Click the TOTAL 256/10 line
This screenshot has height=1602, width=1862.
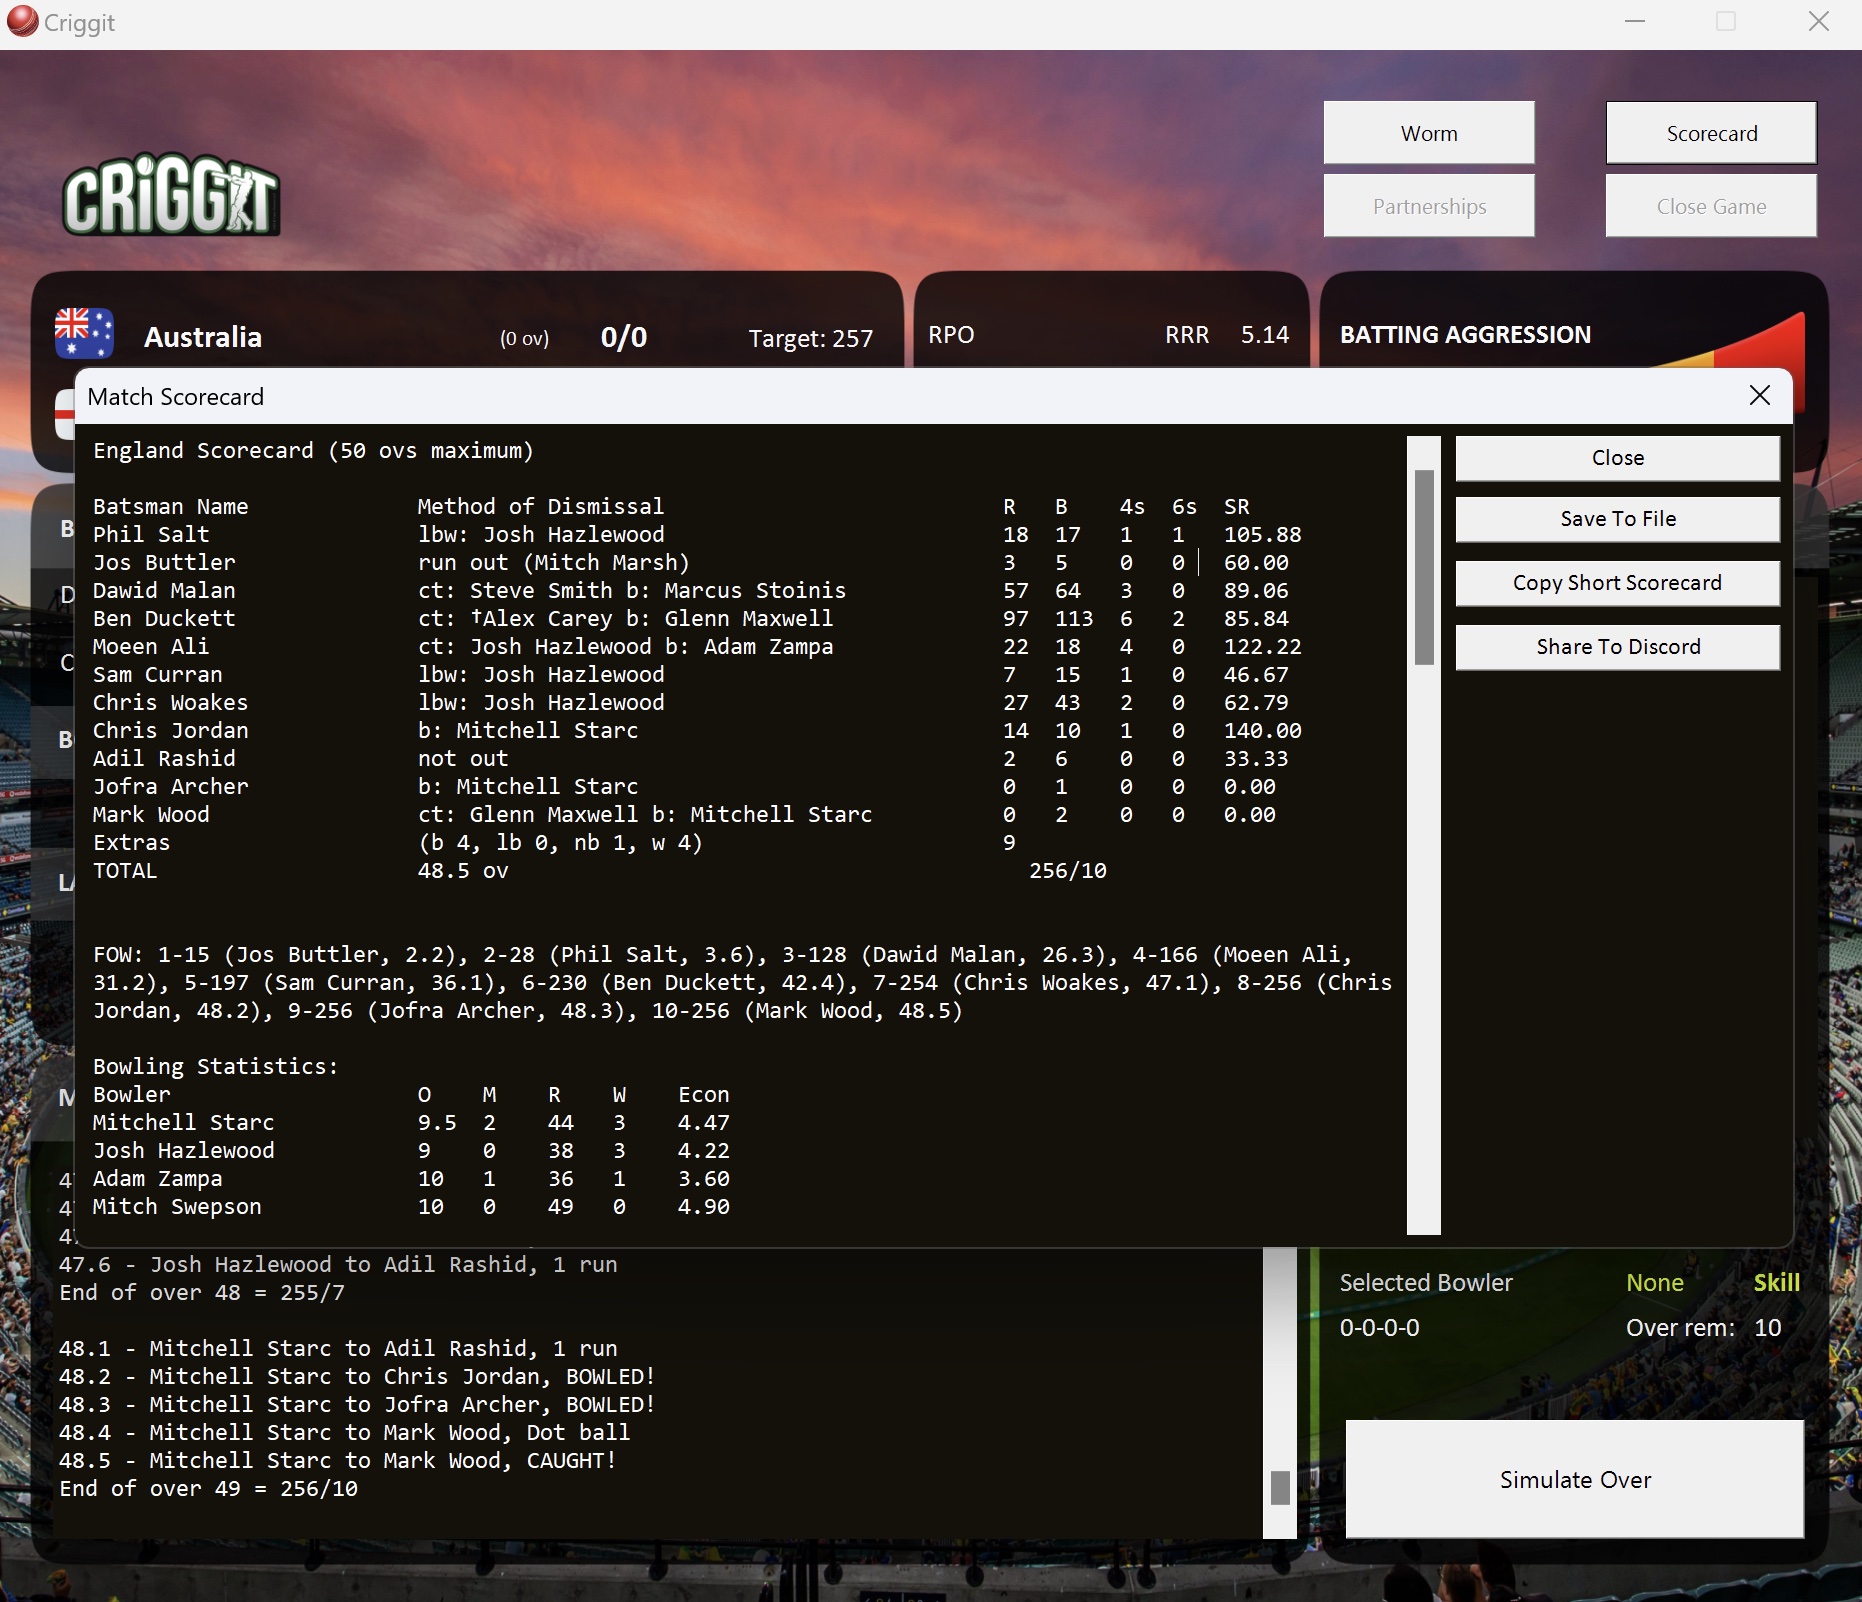tap(600, 871)
